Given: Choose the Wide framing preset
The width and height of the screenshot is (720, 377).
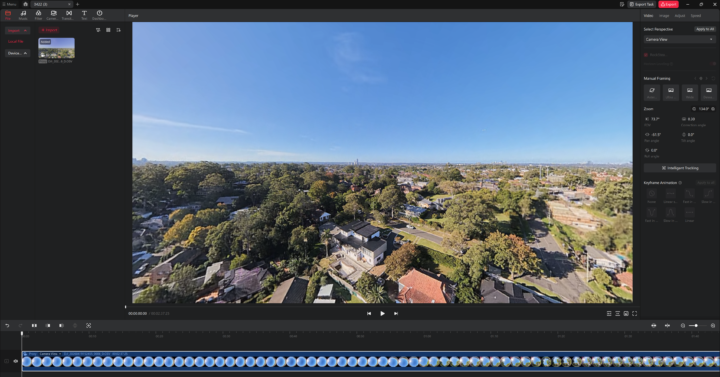Looking at the screenshot, I should [690, 92].
